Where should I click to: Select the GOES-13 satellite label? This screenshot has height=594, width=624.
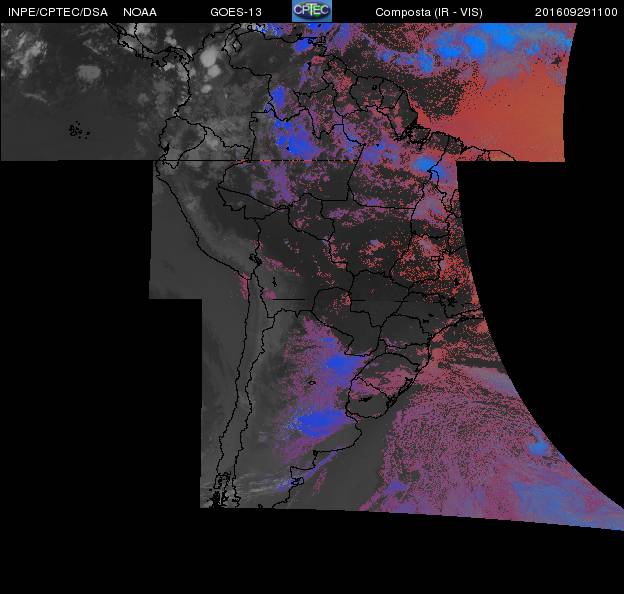[236, 12]
